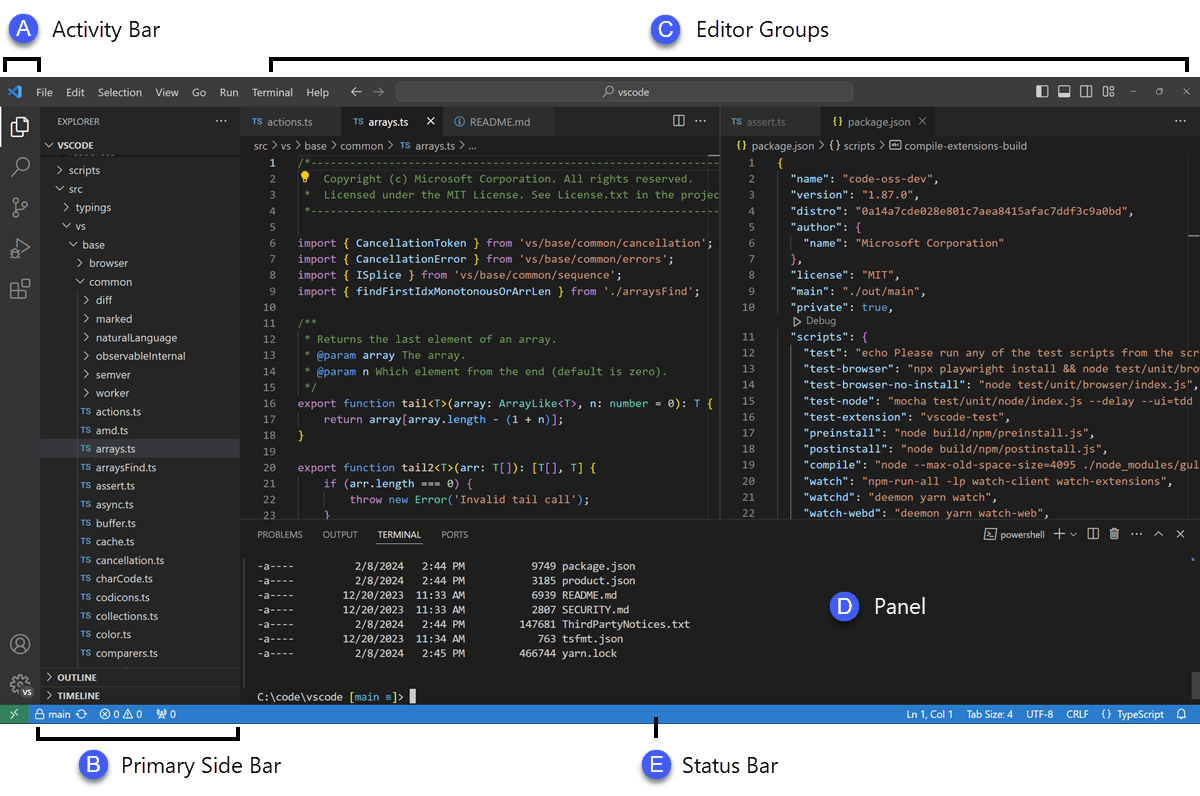Toggle the Panel visibility from the title bar
This screenshot has height=796, width=1200.
pyautogui.click(x=1064, y=90)
